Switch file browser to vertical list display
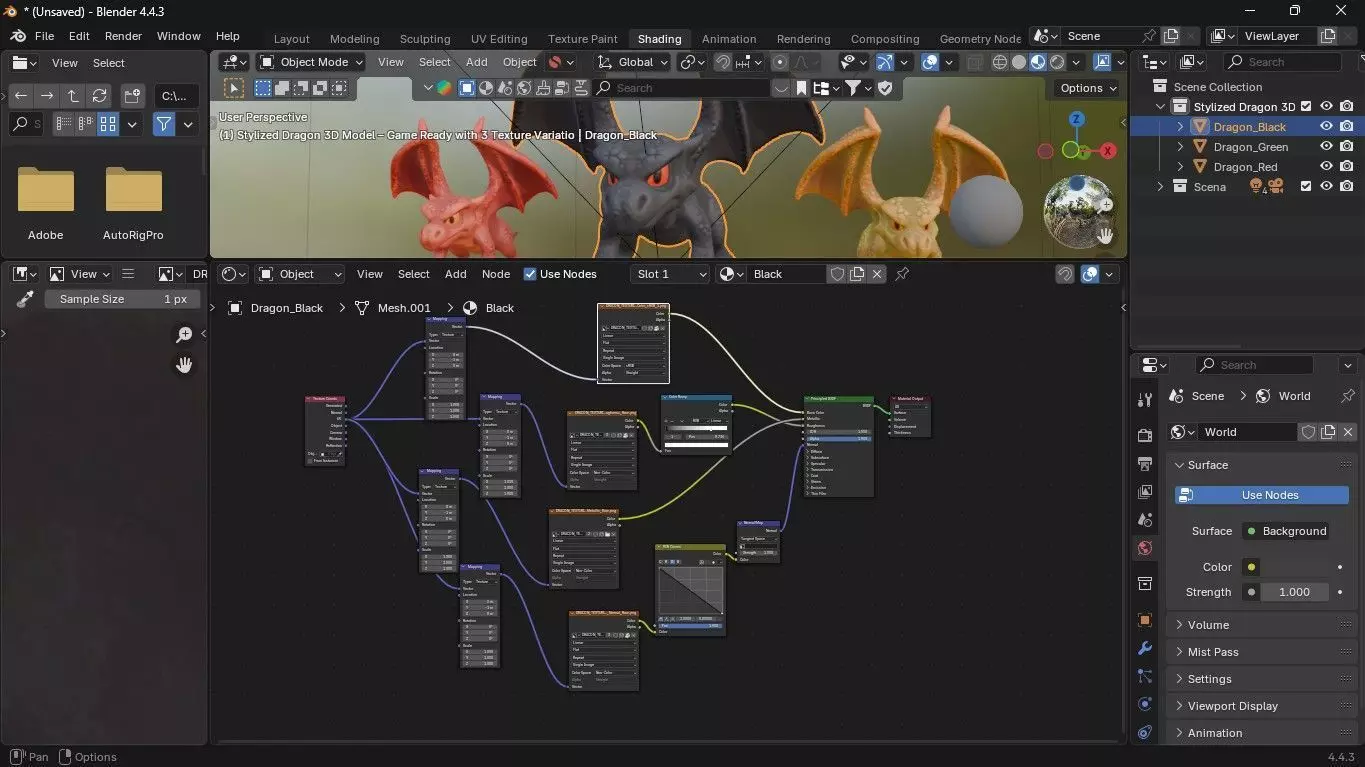Viewport: 1365px width, 767px height. tap(63, 125)
